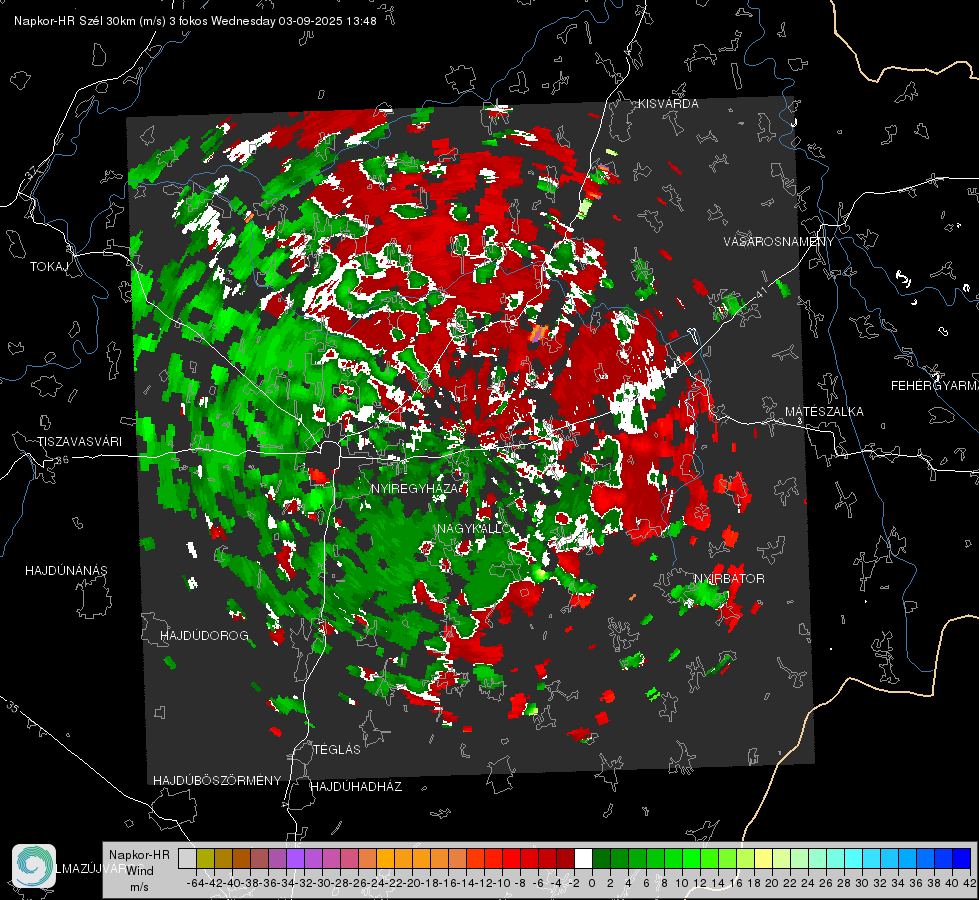Viewport: 979px width, 900px height.
Task: Click the road number 41 label near Vásárosnamény
Action: (x=760, y=292)
